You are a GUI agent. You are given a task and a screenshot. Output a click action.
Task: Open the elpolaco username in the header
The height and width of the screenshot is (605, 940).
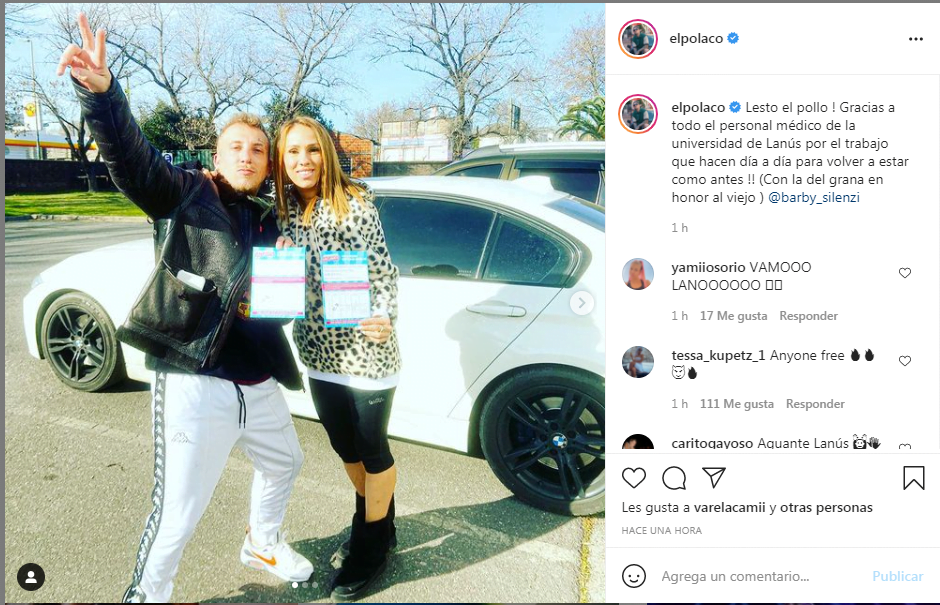click(696, 38)
